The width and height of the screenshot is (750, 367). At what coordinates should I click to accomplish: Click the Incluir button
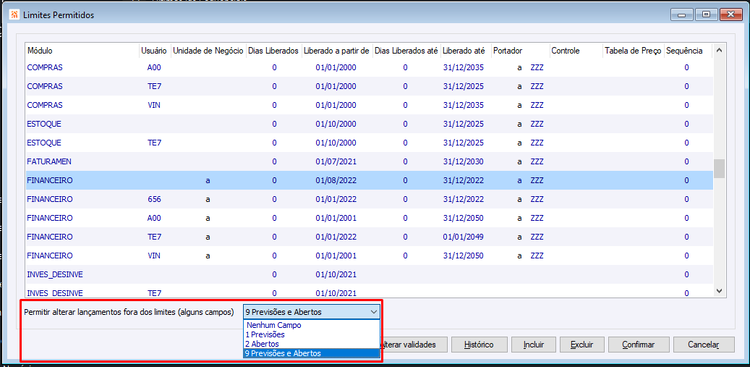tap(533, 345)
